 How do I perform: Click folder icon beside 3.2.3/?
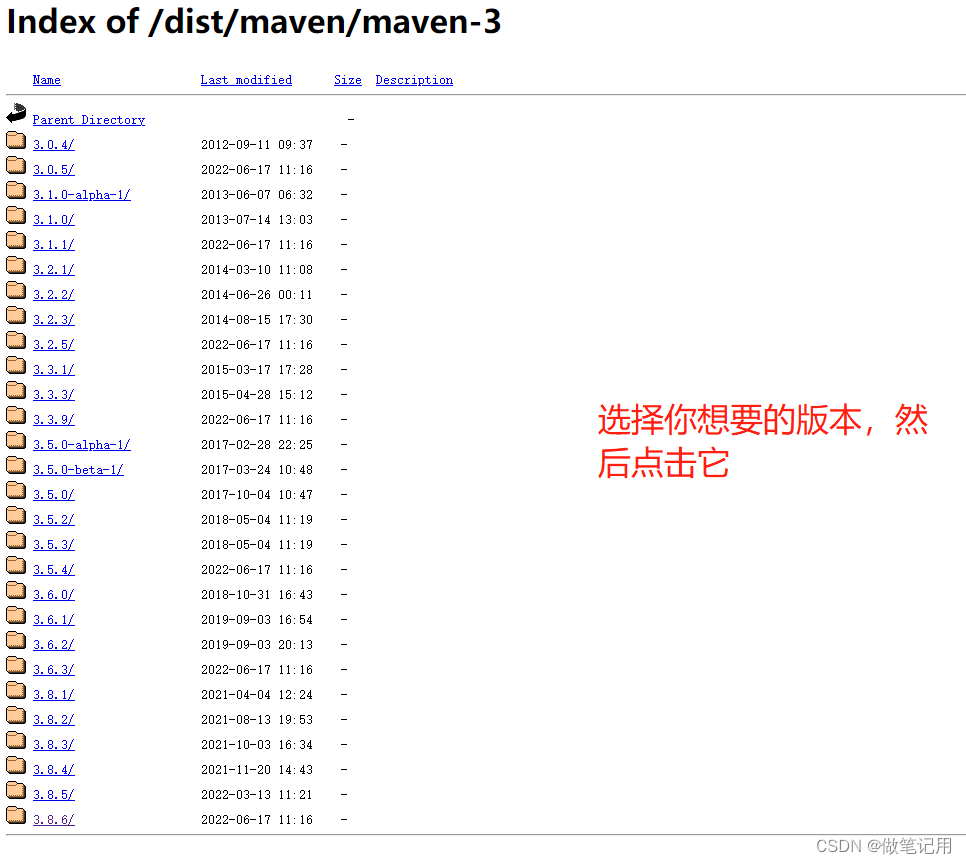[x=16, y=316]
